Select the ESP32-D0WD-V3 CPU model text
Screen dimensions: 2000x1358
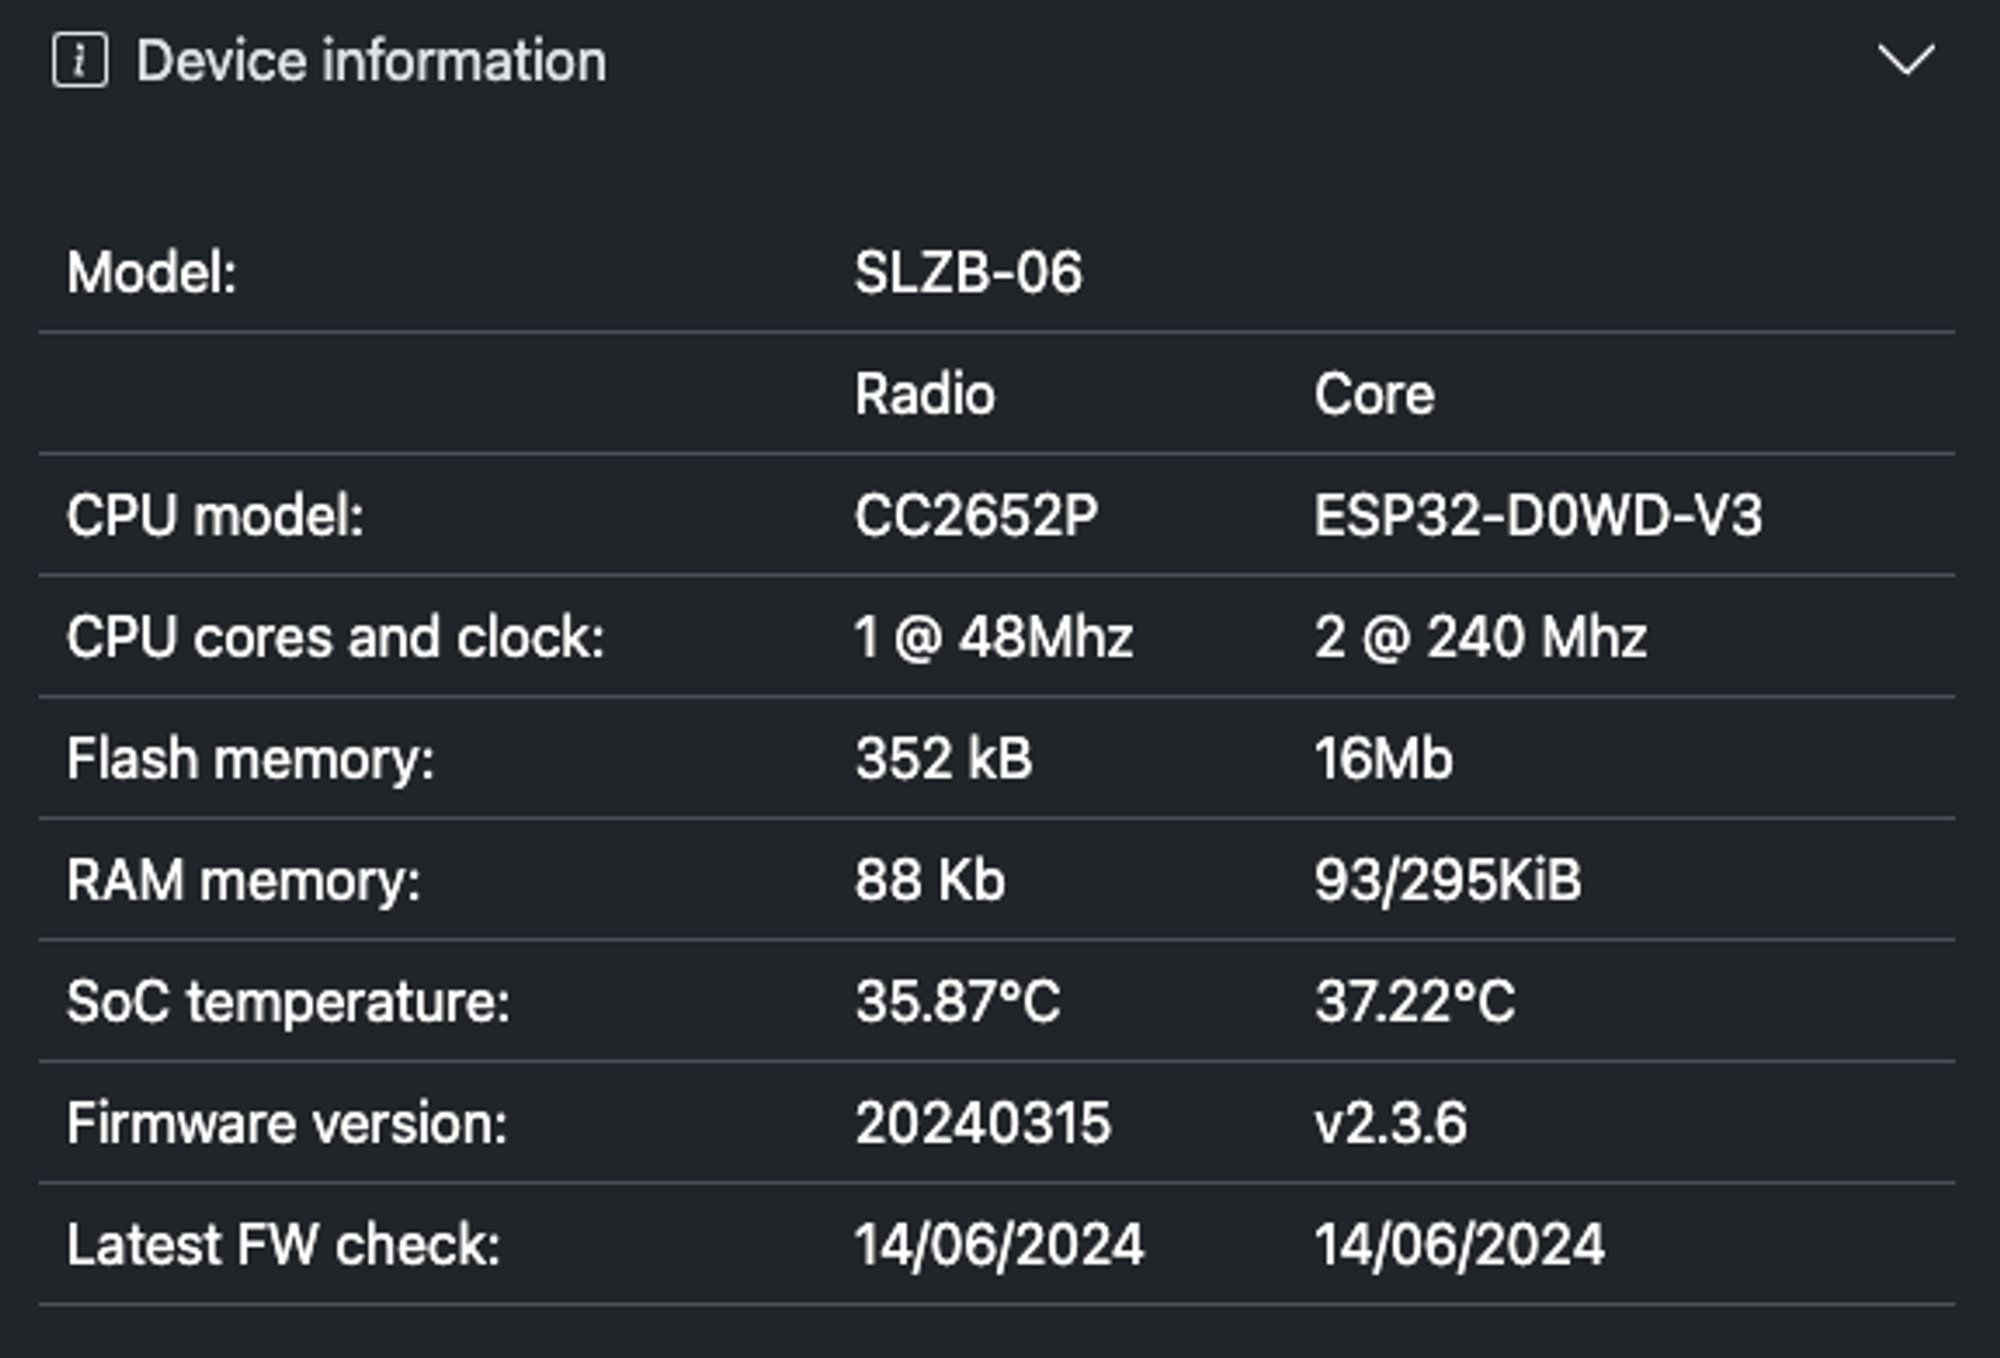pos(1538,516)
